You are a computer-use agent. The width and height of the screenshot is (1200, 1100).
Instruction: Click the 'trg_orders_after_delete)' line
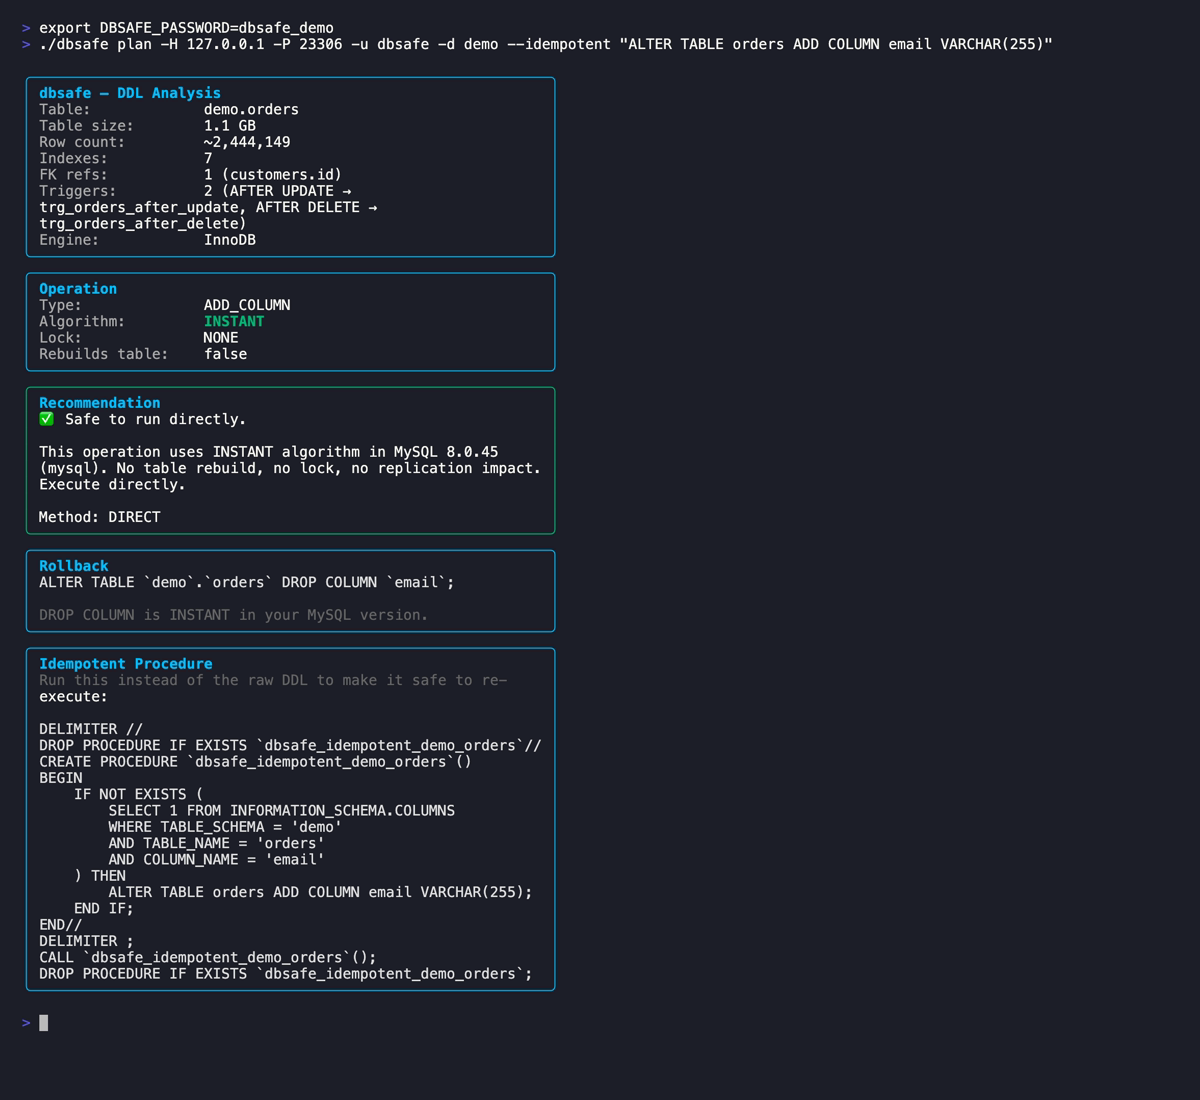(x=143, y=224)
